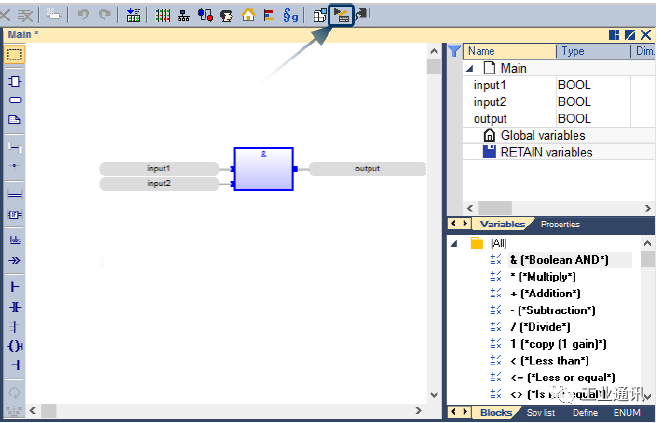
Task: Open the Spy list tab
Action: pyautogui.click(x=541, y=412)
